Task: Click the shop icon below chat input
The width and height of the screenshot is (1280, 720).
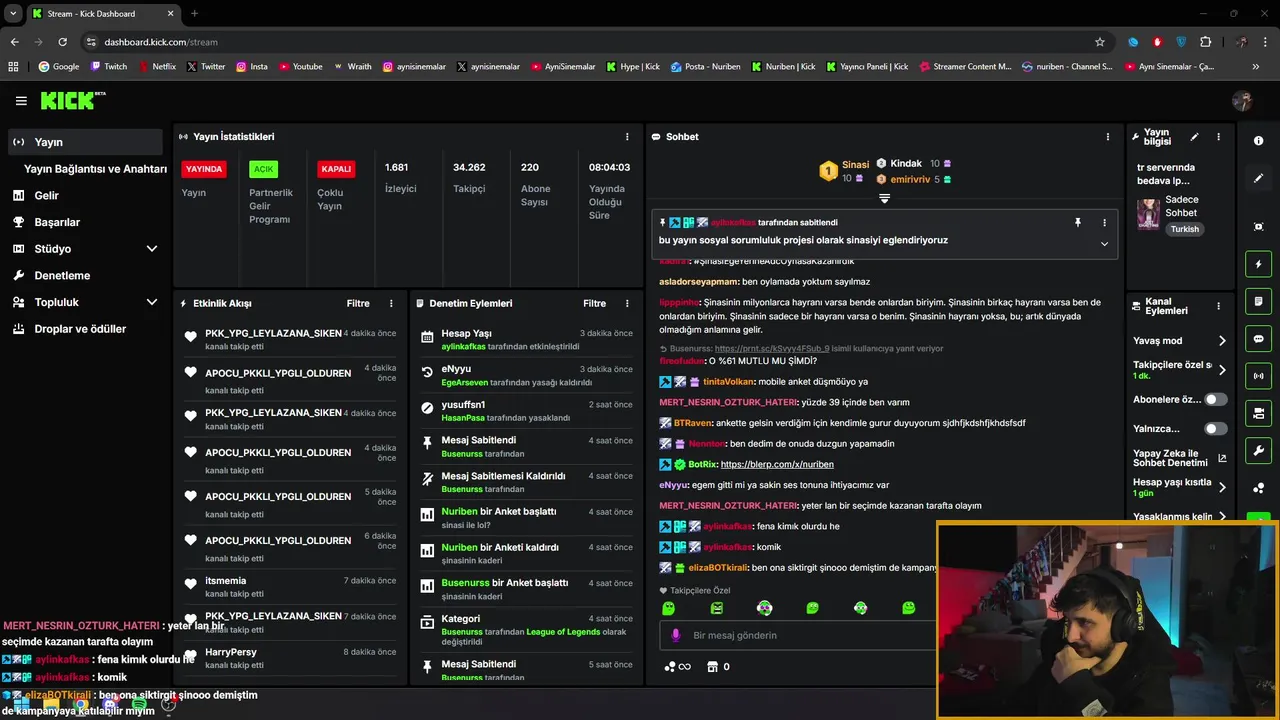Action: 712,666
